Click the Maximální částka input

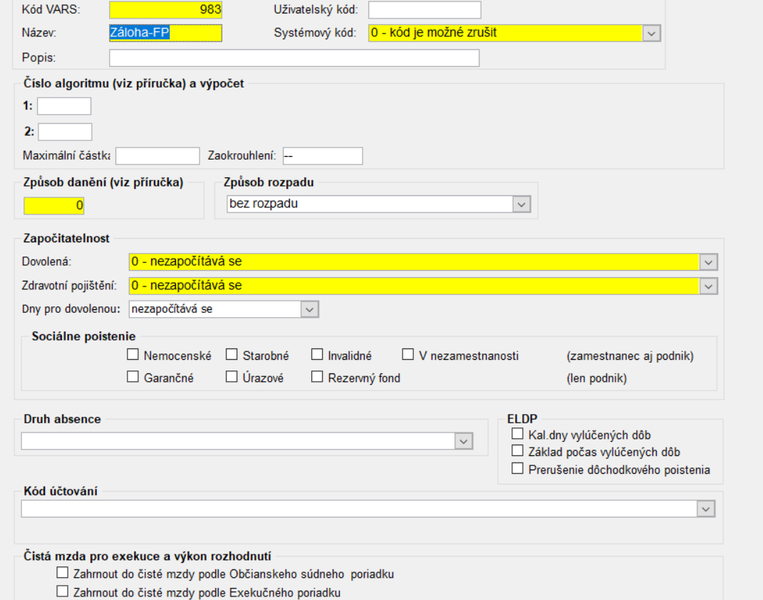click(157, 156)
